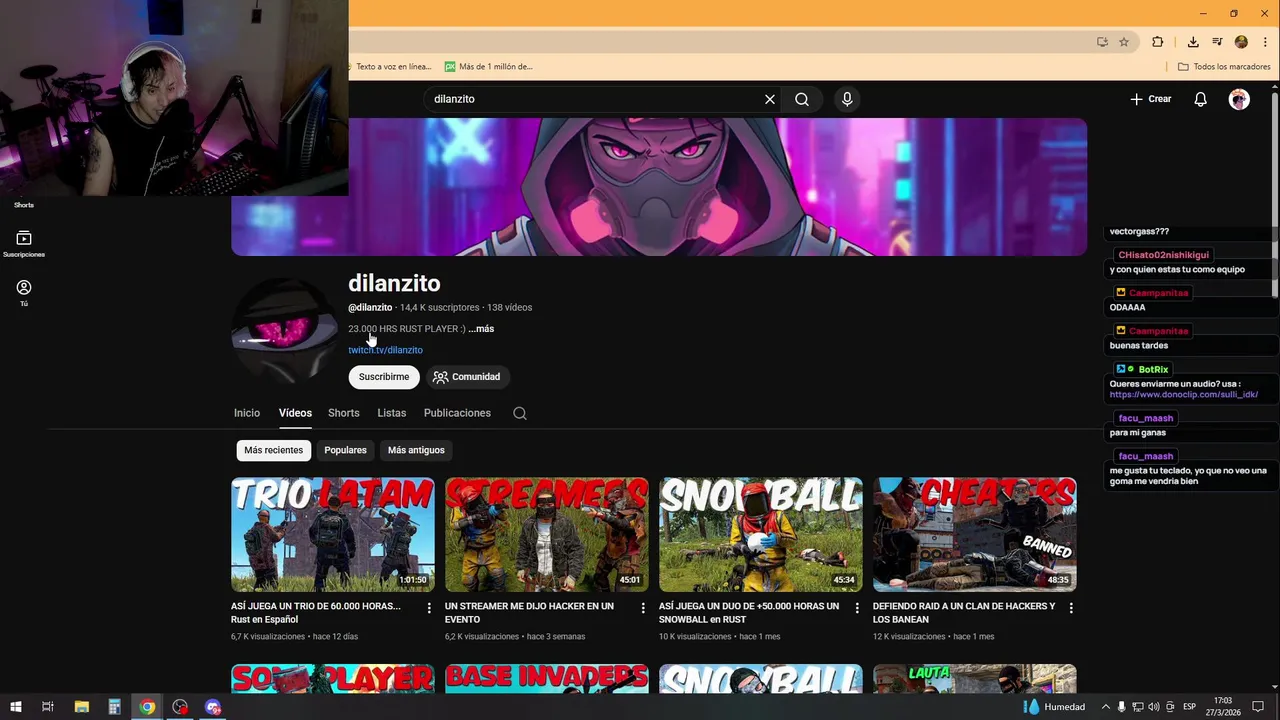Image resolution: width=1280 pixels, height=720 pixels.
Task: Clear the dilanzito search text with X
Action: (770, 99)
